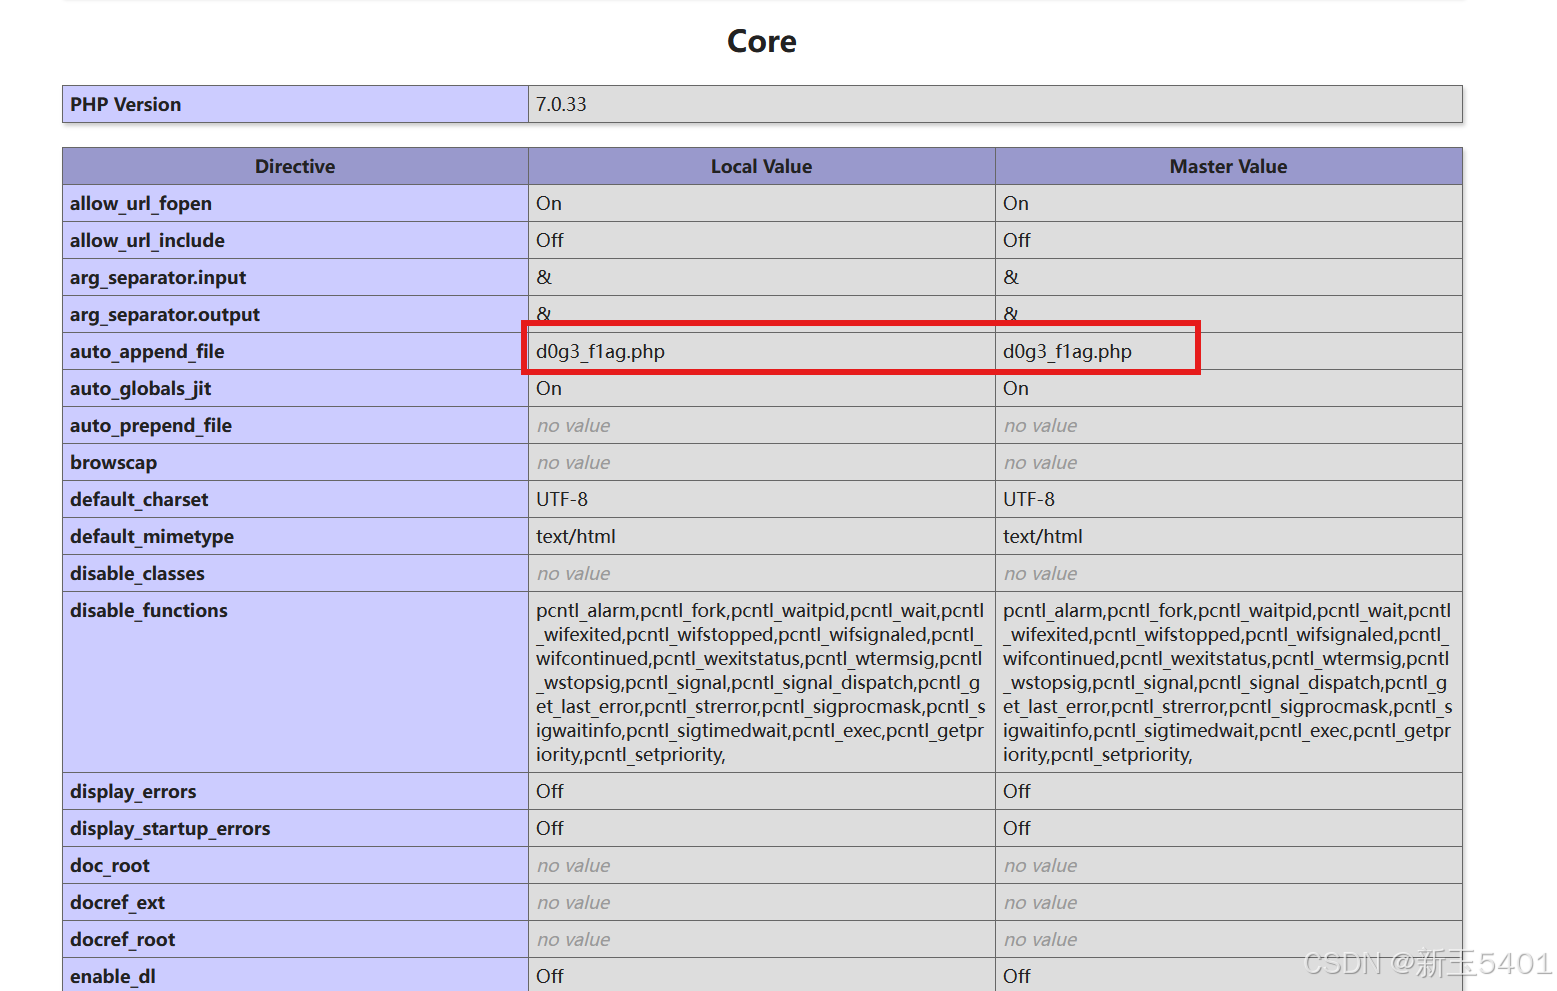
Task: Click the Local Value column header
Action: click(761, 166)
